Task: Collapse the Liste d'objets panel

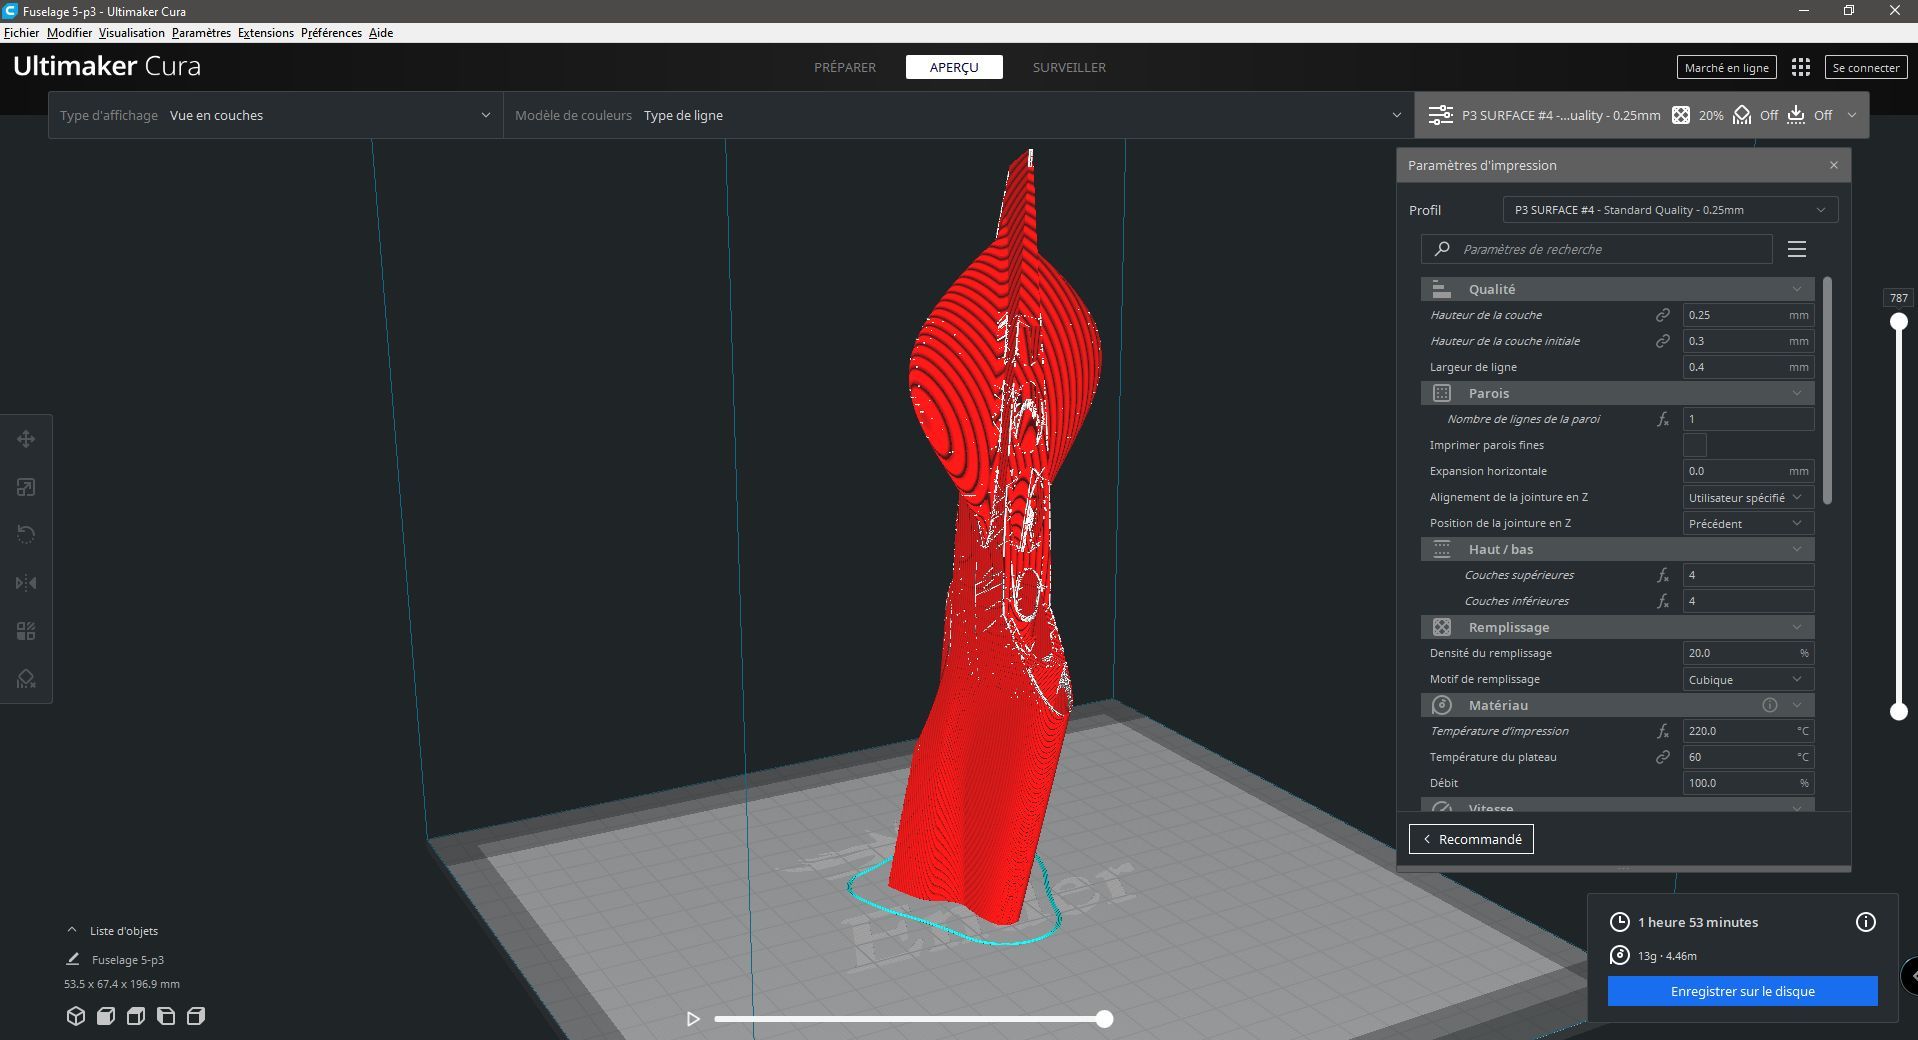Action: point(72,930)
